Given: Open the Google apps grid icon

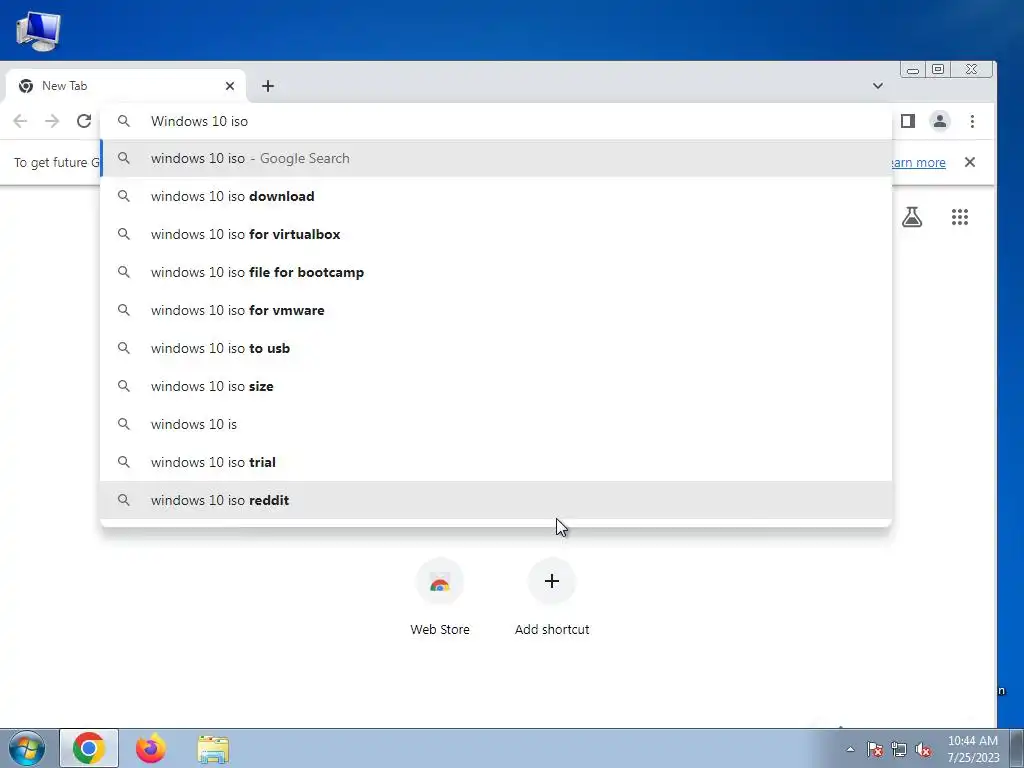Looking at the screenshot, I should pos(959,217).
